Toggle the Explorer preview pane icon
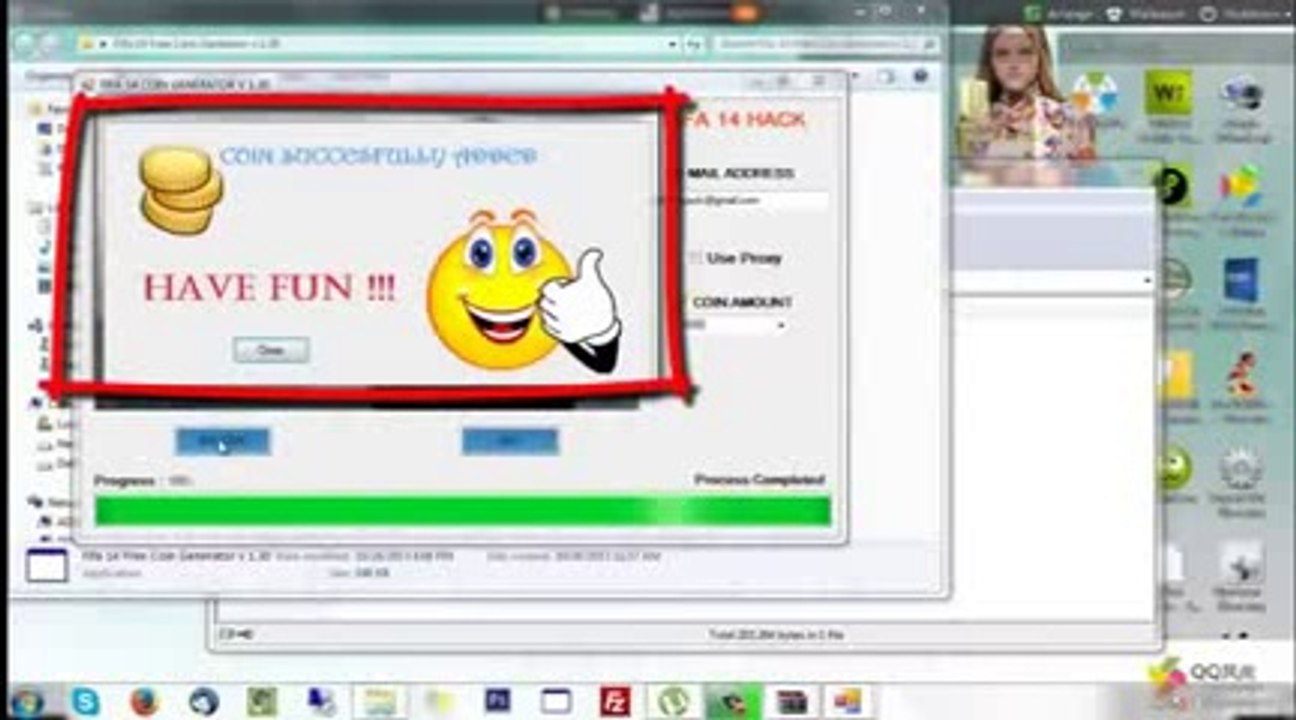Screen dimensions: 1296x720 pos(886,76)
